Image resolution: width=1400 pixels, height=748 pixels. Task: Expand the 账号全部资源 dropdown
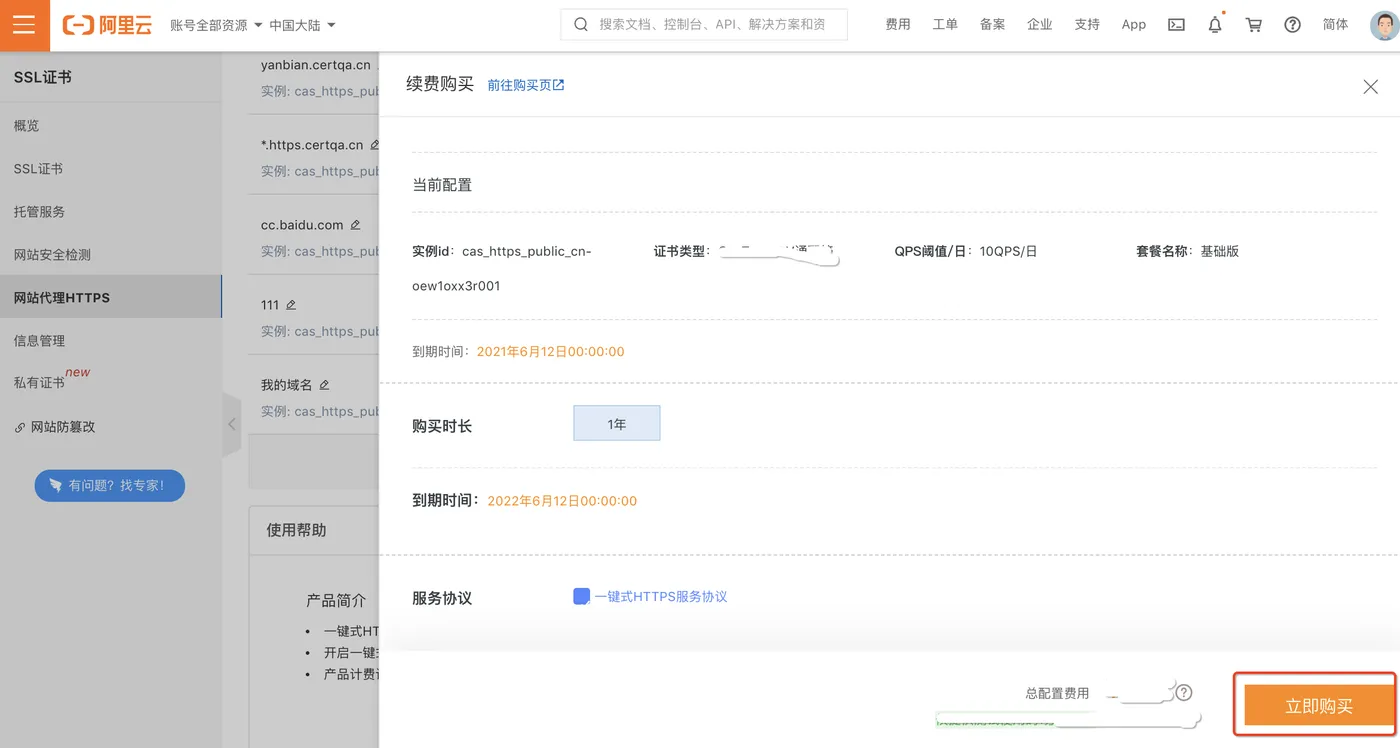[x=216, y=25]
